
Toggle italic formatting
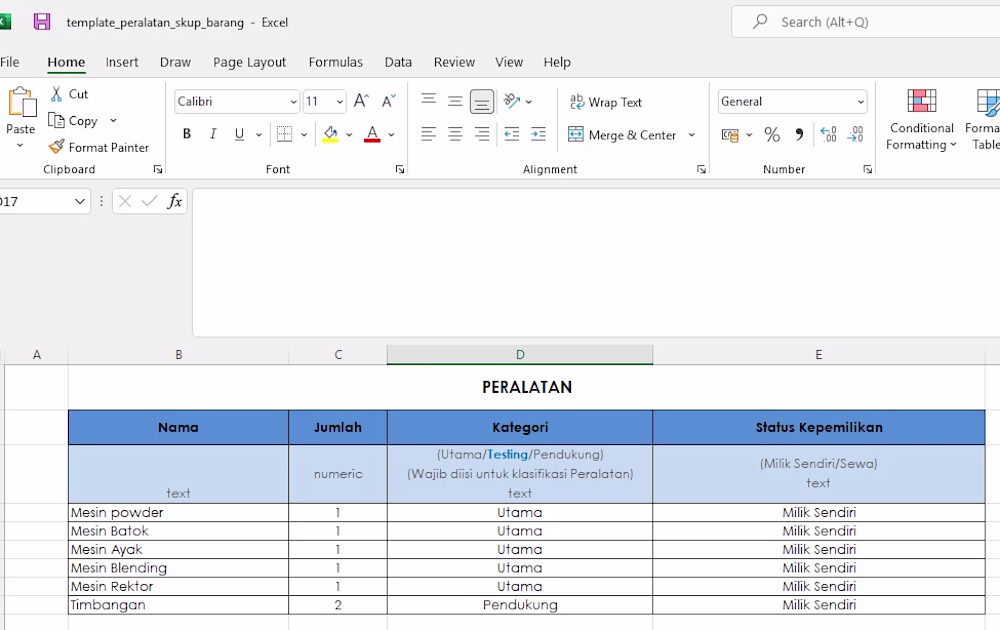pyautogui.click(x=212, y=134)
